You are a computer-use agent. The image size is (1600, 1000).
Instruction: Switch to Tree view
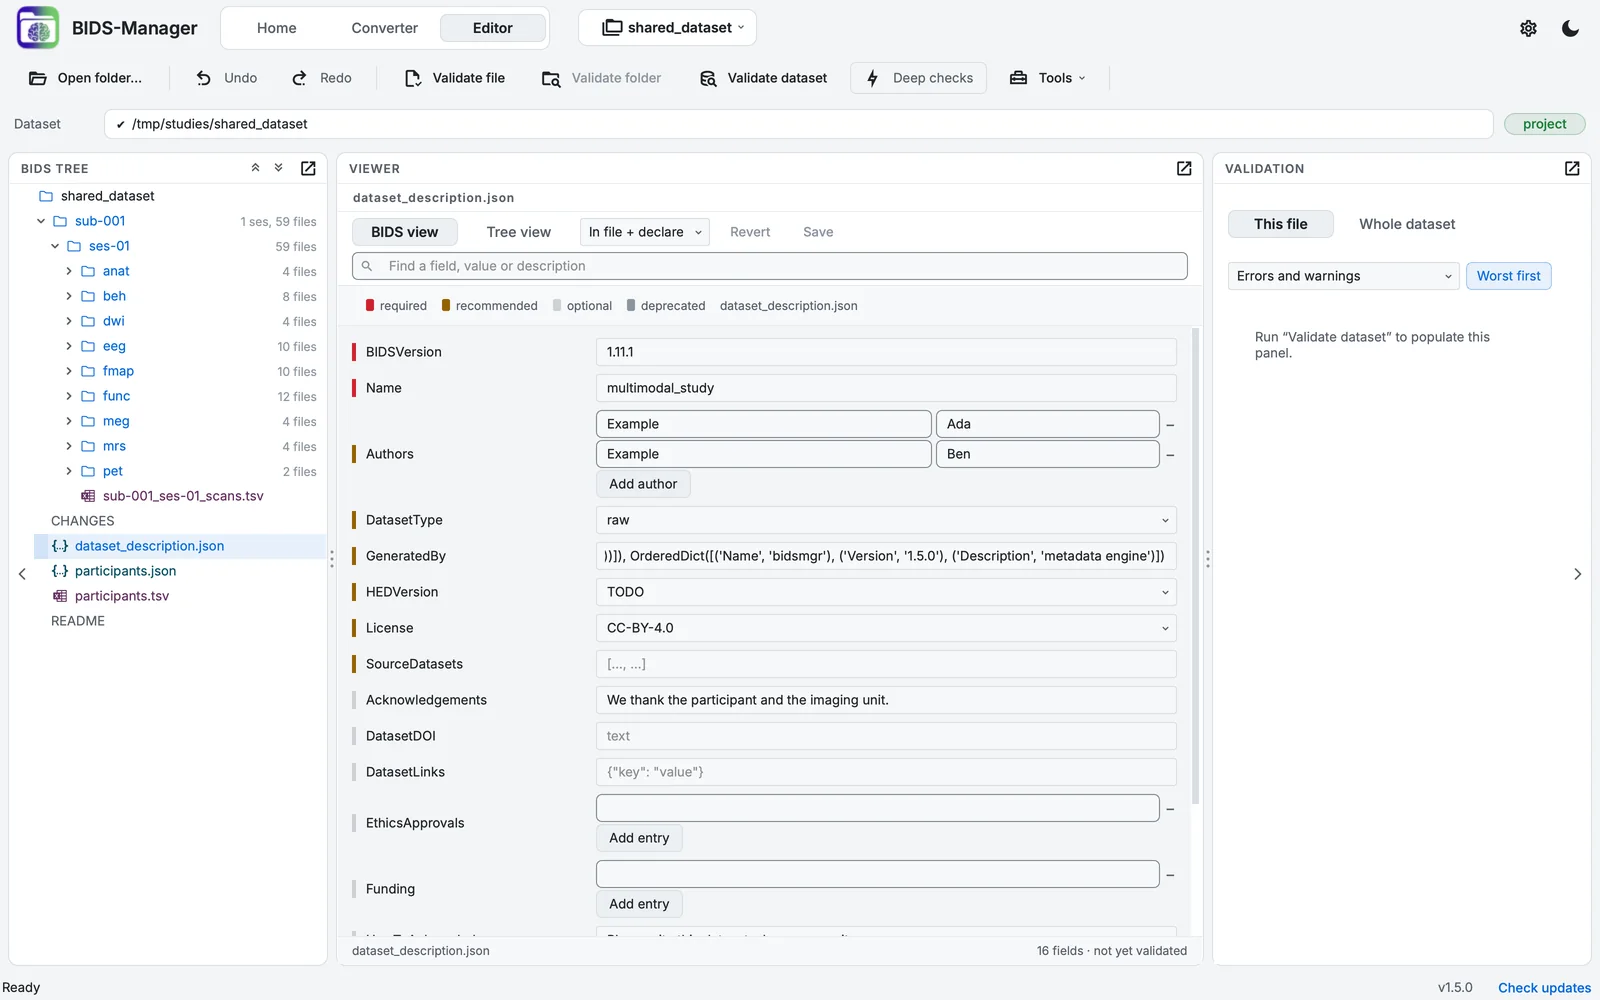pos(518,232)
